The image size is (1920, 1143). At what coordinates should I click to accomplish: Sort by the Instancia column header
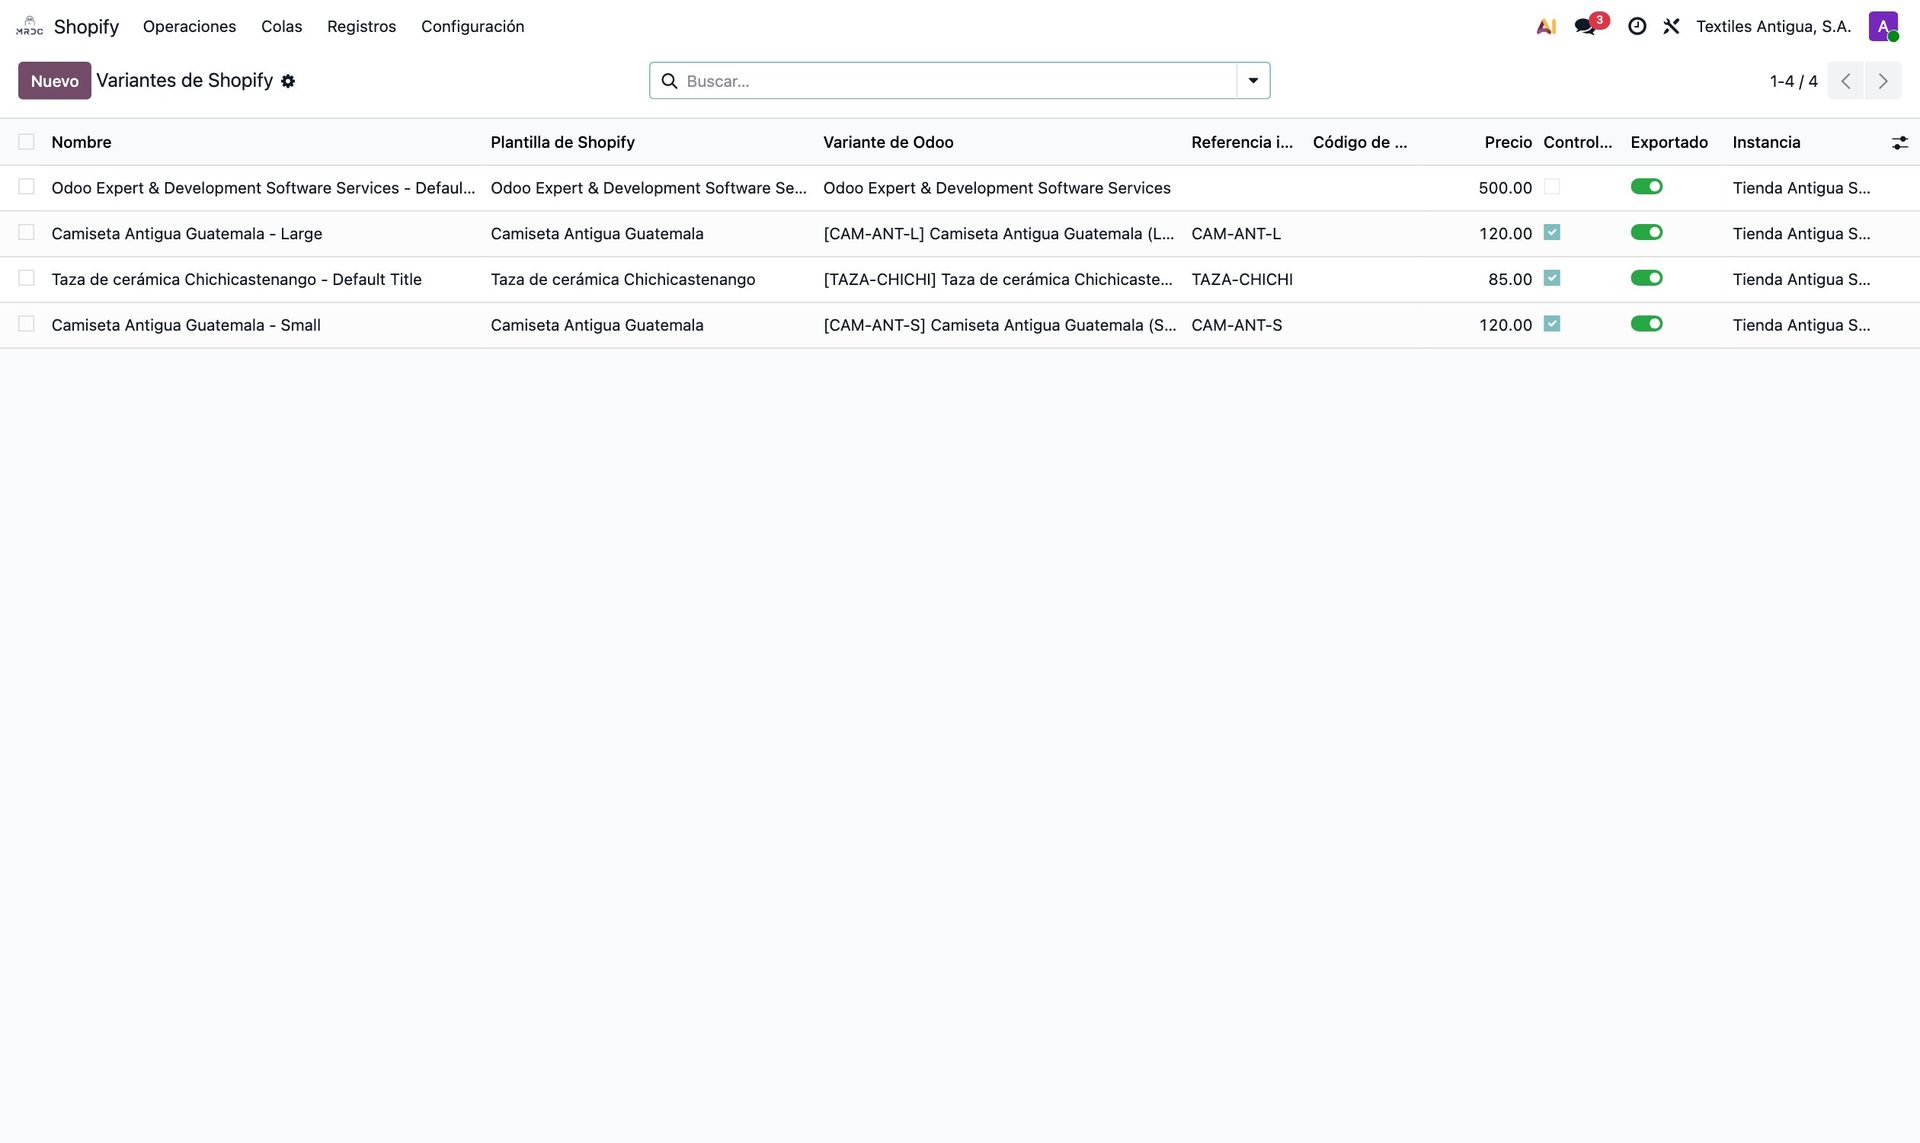tap(1766, 142)
